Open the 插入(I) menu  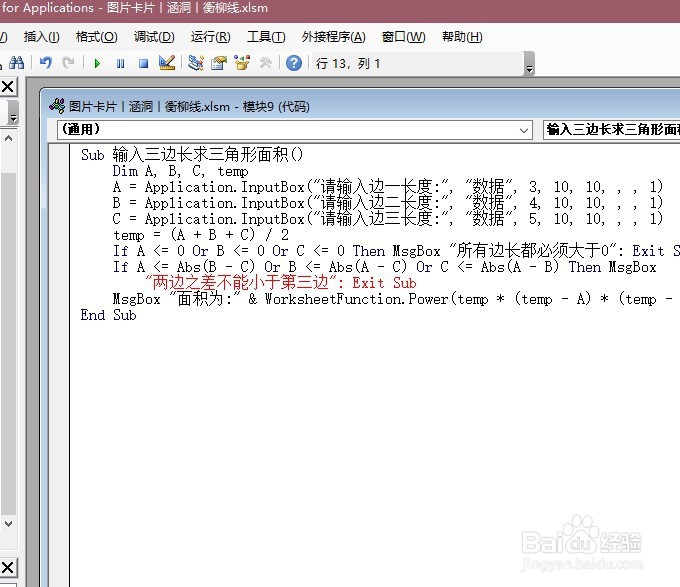click(x=42, y=37)
